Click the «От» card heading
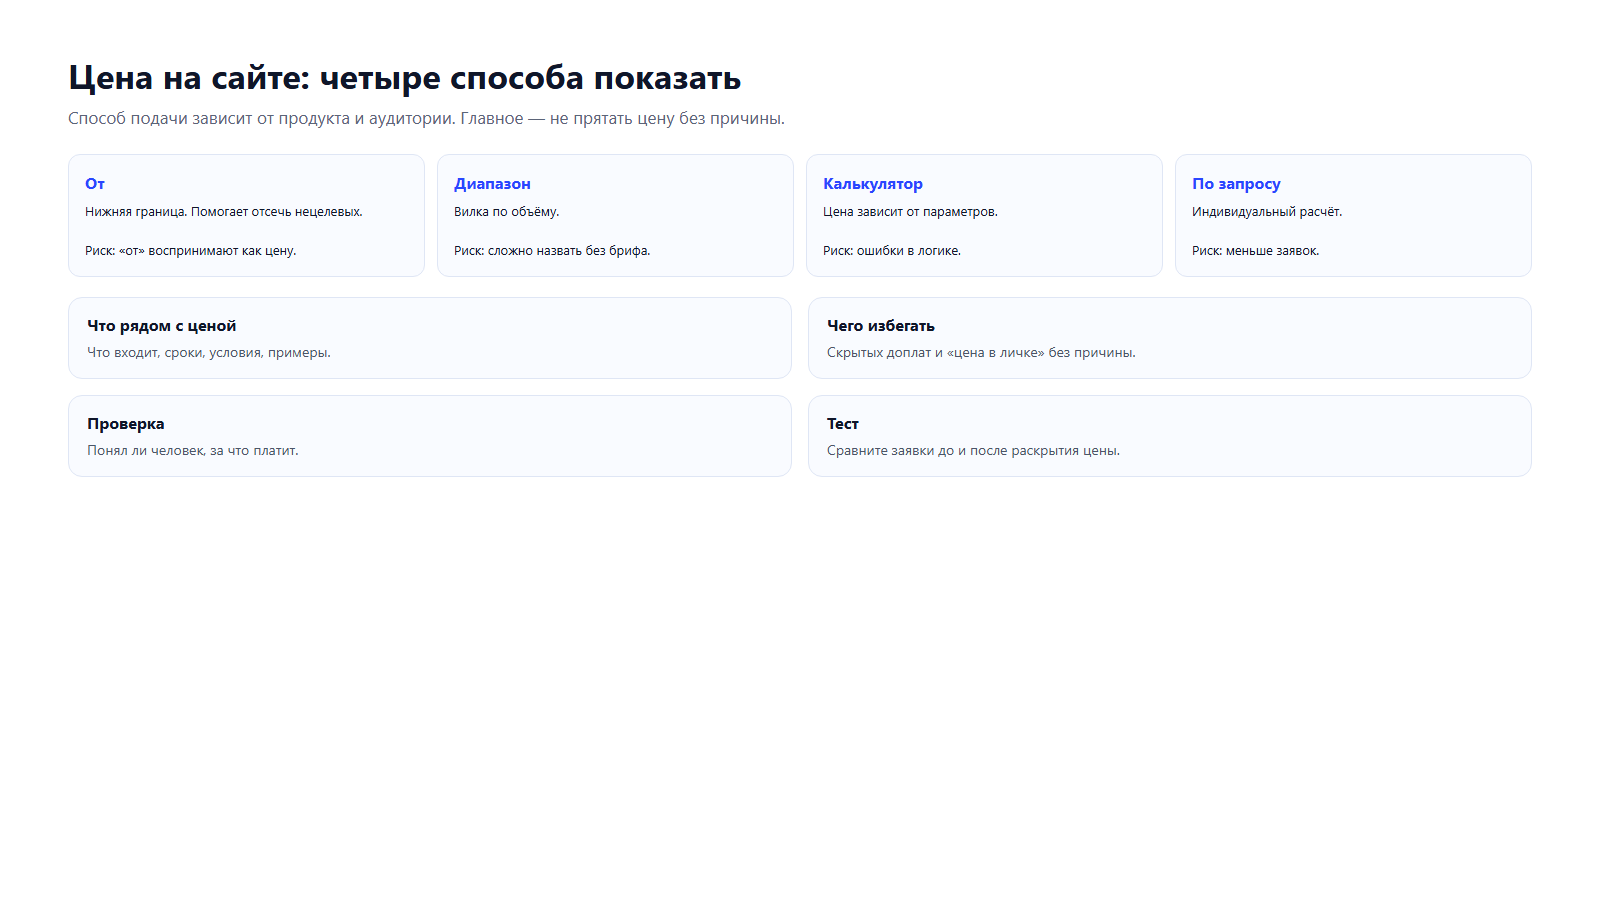1600x900 pixels. tap(95, 184)
